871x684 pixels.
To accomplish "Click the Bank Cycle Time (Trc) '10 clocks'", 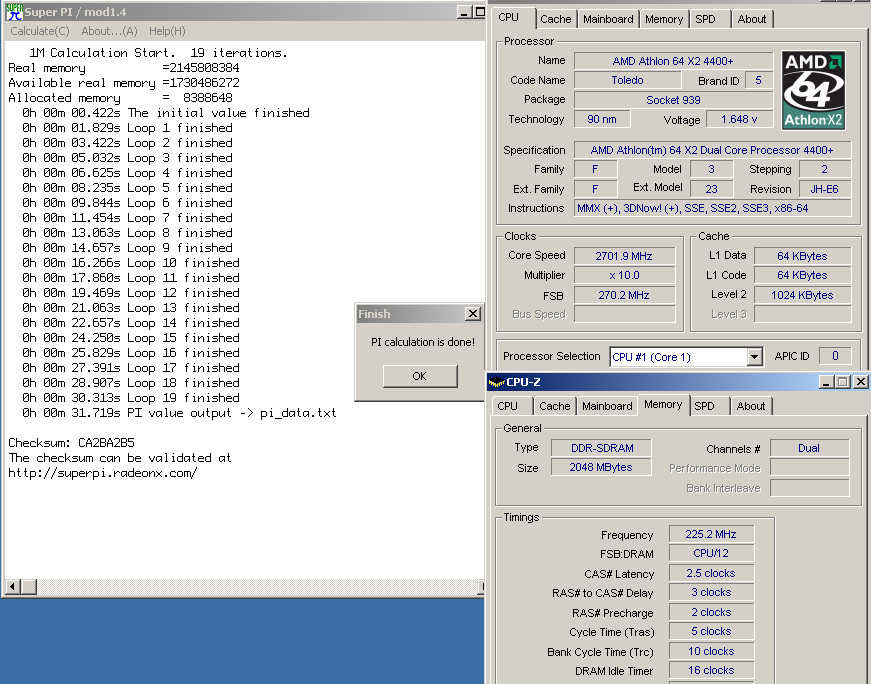I will point(712,651).
